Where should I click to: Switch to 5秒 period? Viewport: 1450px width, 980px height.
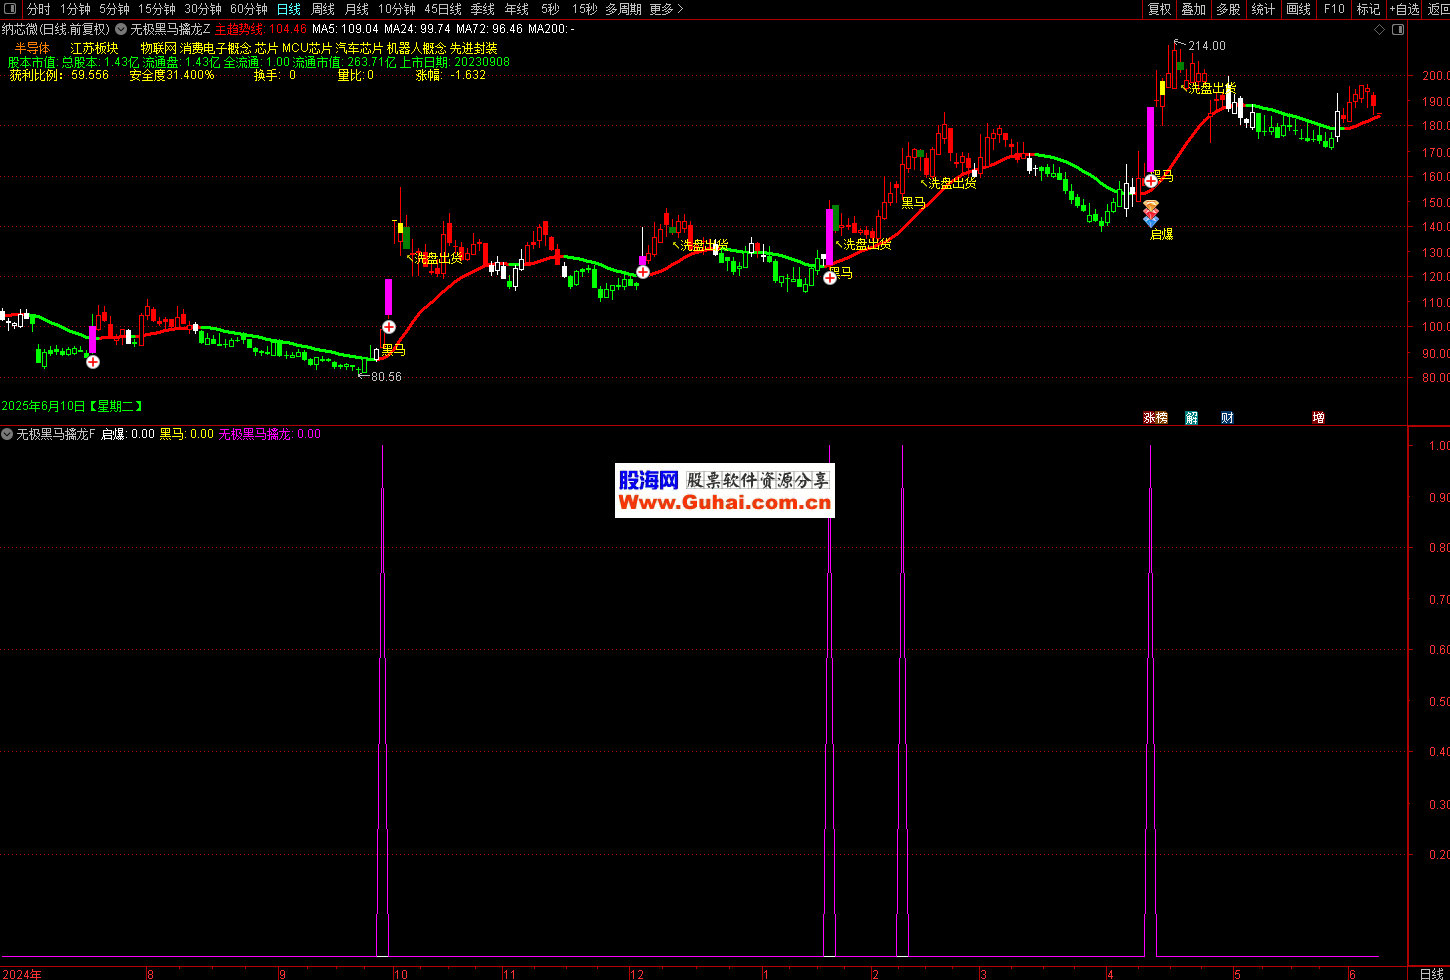point(548,9)
